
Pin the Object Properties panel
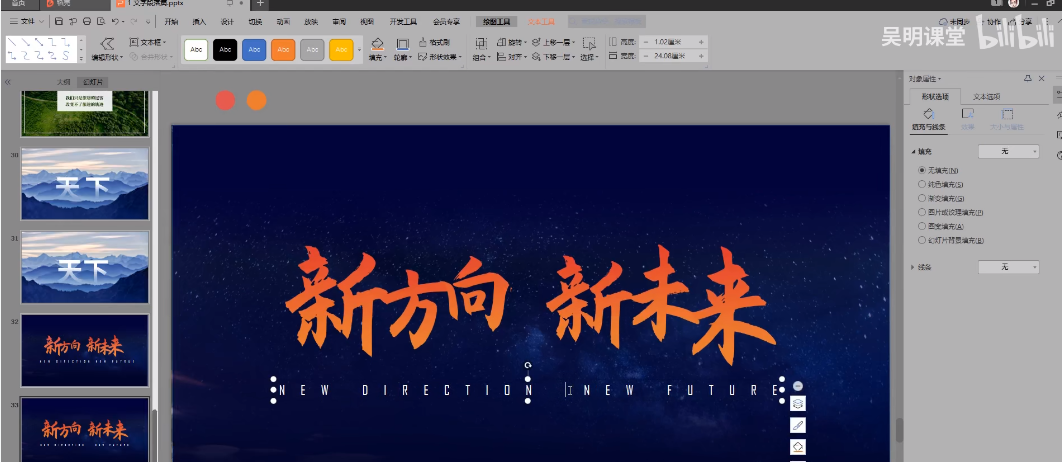pyautogui.click(x=1027, y=79)
